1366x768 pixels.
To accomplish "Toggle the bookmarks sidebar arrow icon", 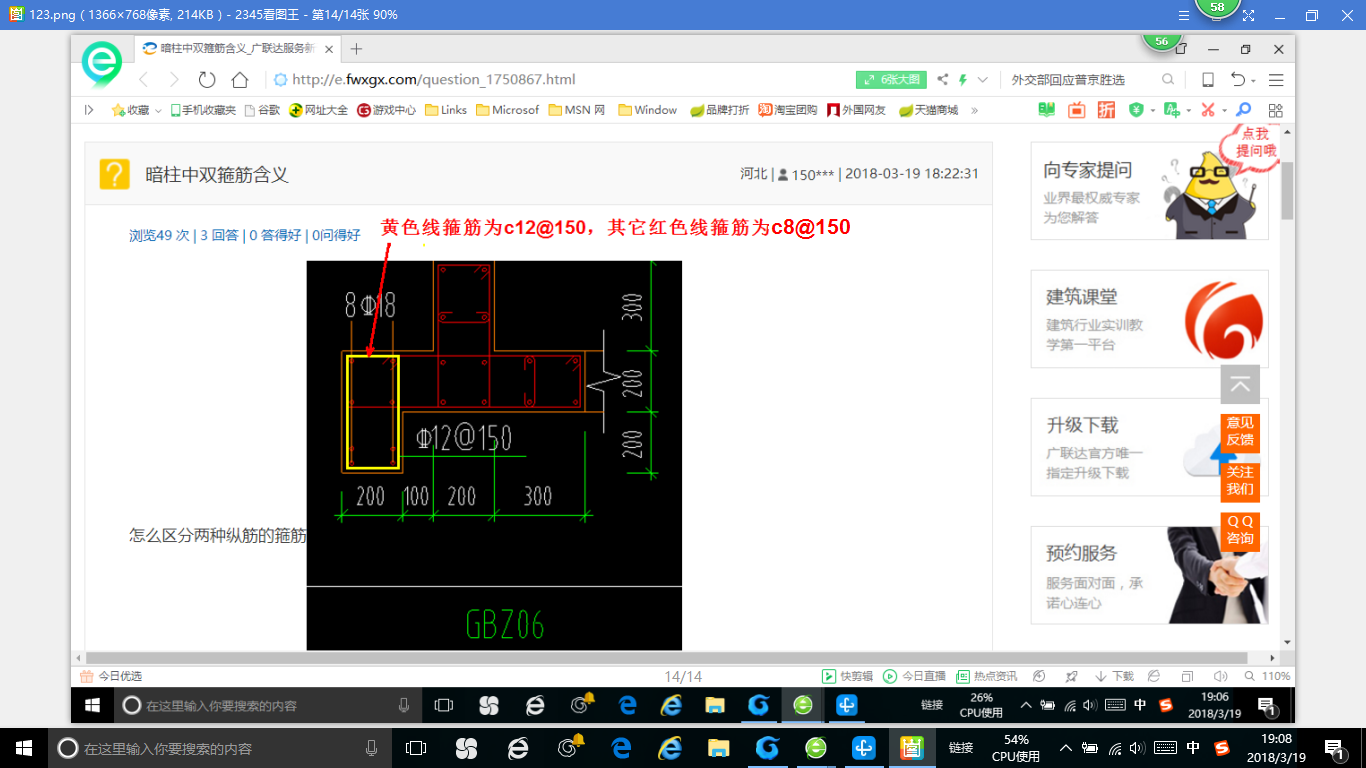I will click(89, 110).
